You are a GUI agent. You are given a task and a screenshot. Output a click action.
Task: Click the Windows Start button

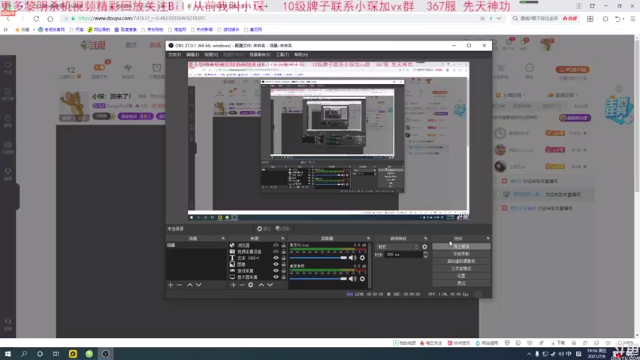(x=8, y=354)
